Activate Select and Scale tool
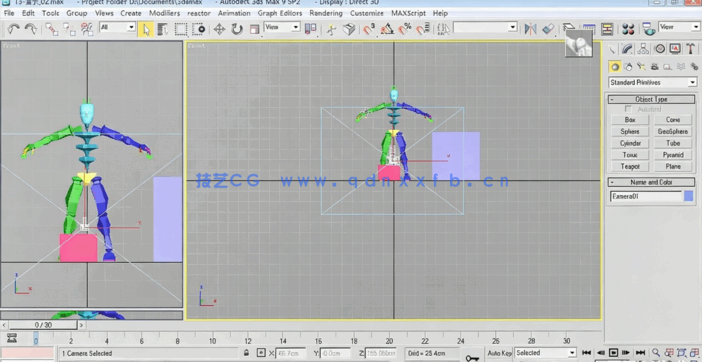 [254, 29]
